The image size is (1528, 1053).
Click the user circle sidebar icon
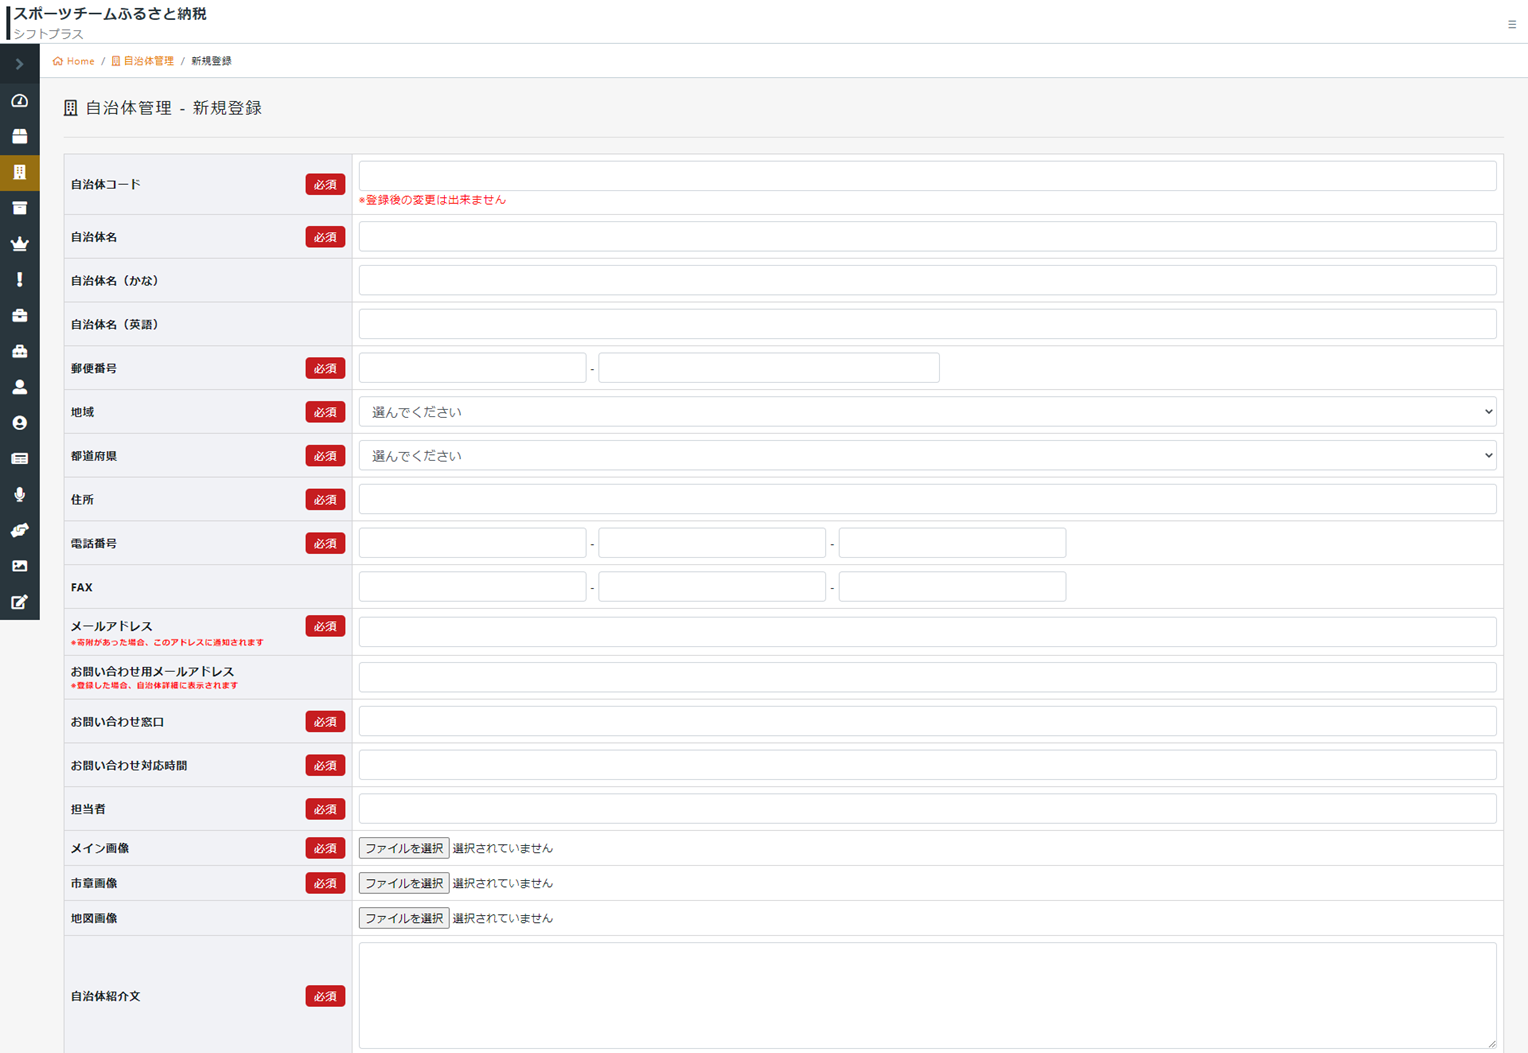click(x=19, y=423)
